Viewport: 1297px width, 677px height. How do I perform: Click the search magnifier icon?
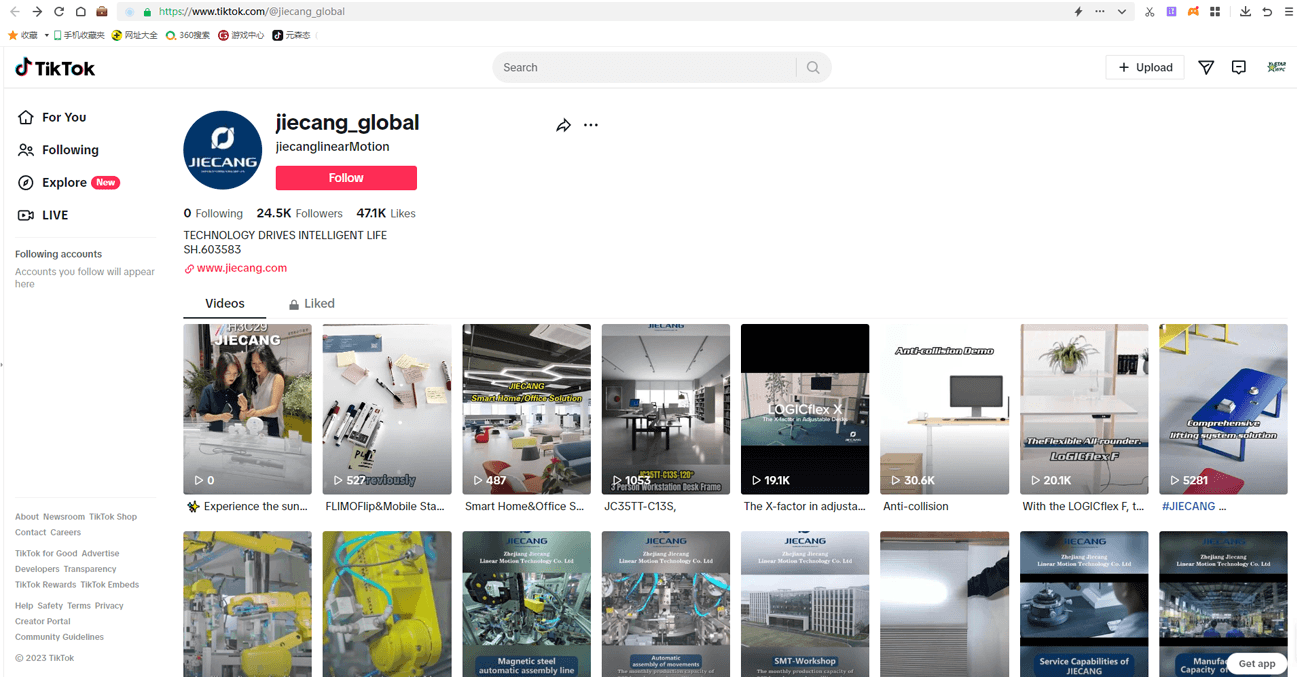click(813, 67)
